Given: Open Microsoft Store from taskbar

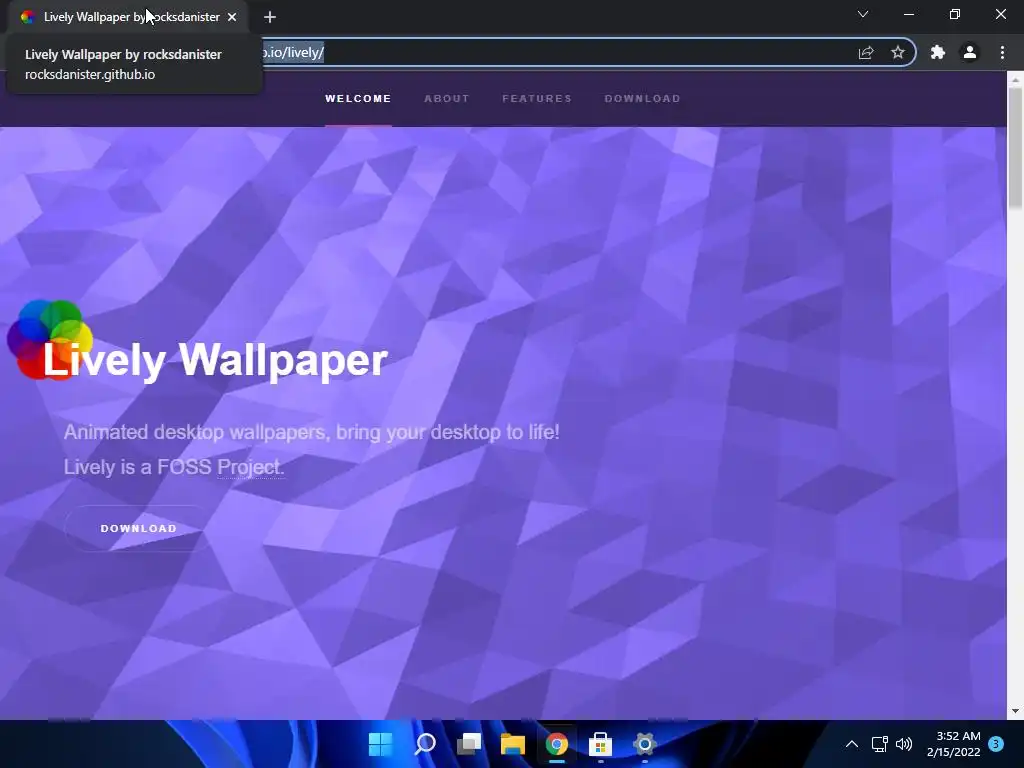Looking at the screenshot, I should click(x=600, y=744).
